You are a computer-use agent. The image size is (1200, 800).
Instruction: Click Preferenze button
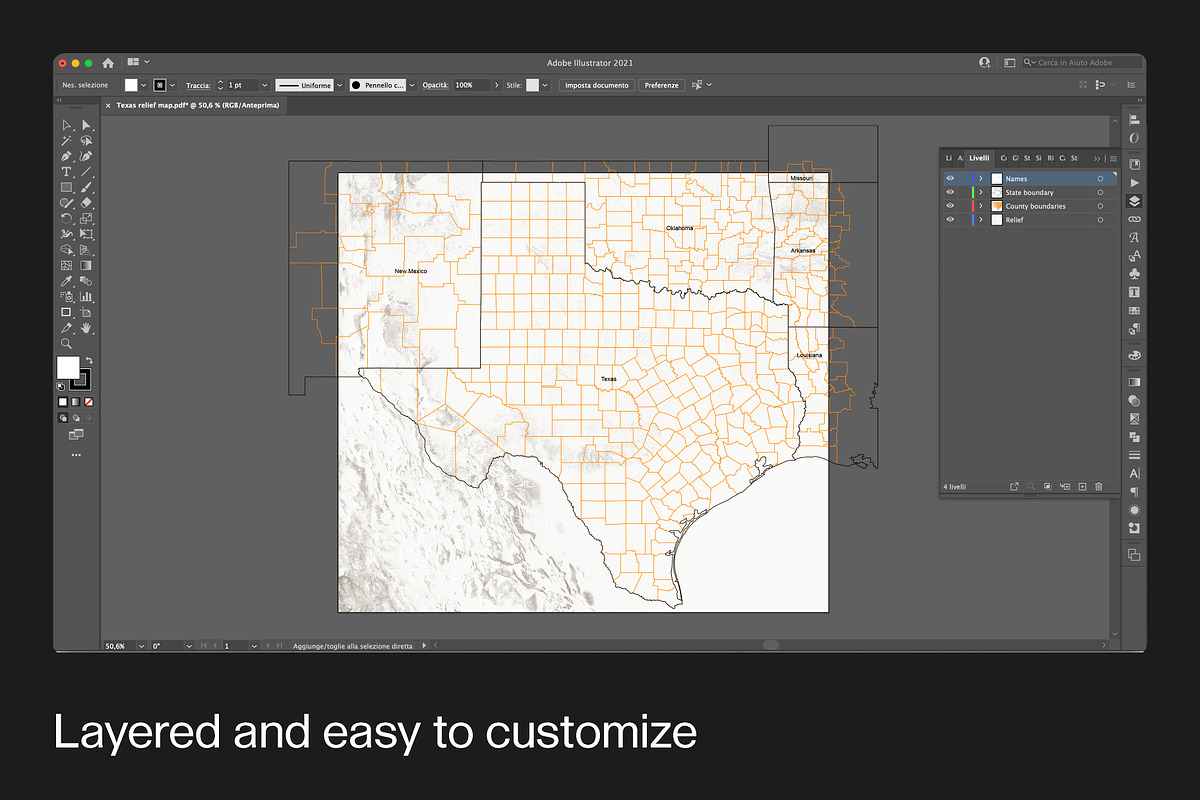click(661, 85)
